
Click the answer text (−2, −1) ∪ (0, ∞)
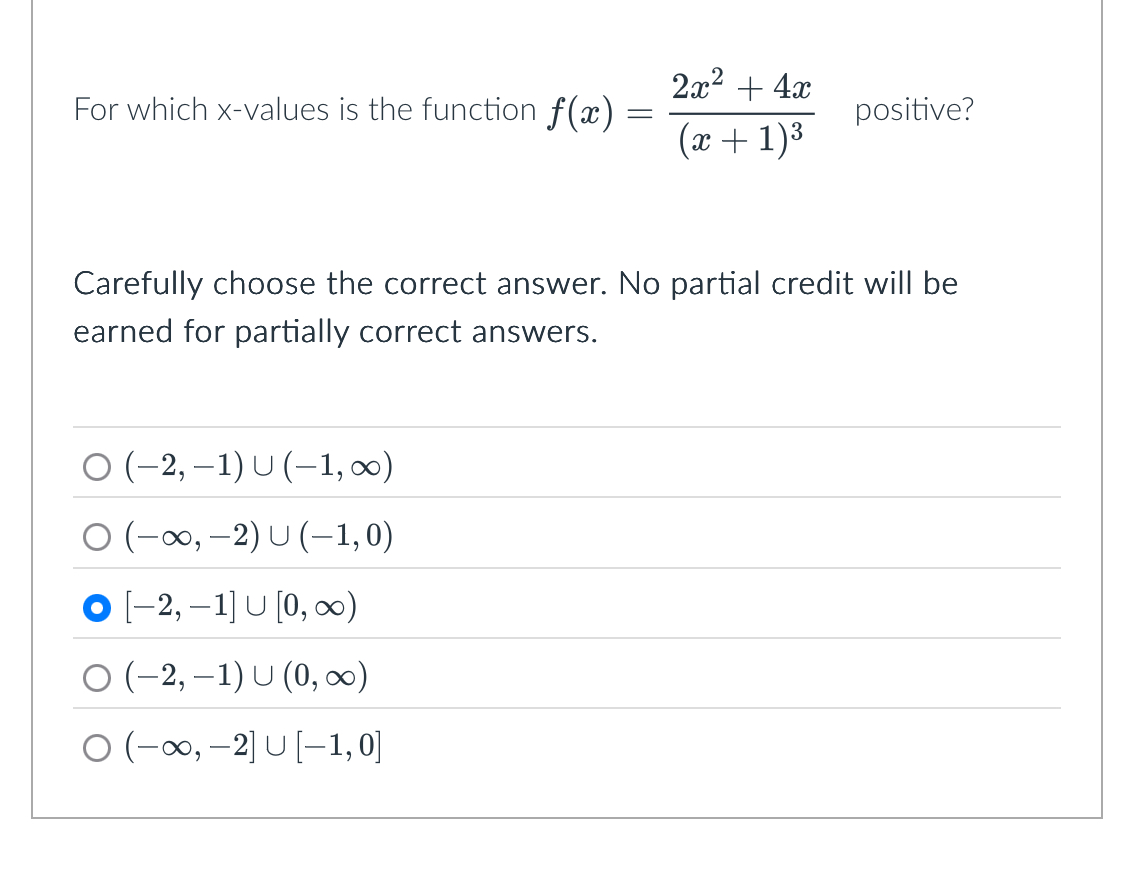tap(245, 677)
